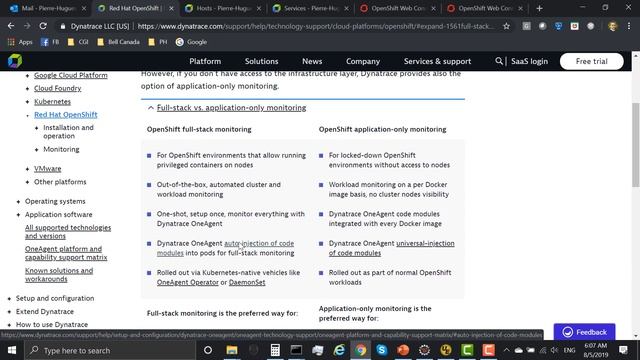The width and height of the screenshot is (640, 360).
Task: Click the Chrome profile avatar icon
Action: click(612, 26)
